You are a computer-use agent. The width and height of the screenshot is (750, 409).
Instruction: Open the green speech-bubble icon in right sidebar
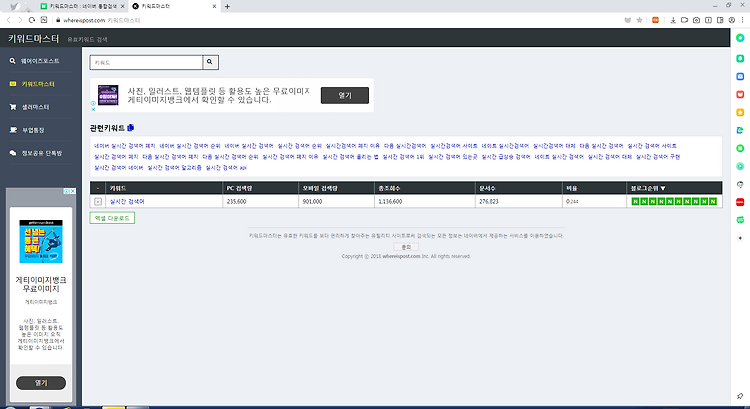coord(740,220)
